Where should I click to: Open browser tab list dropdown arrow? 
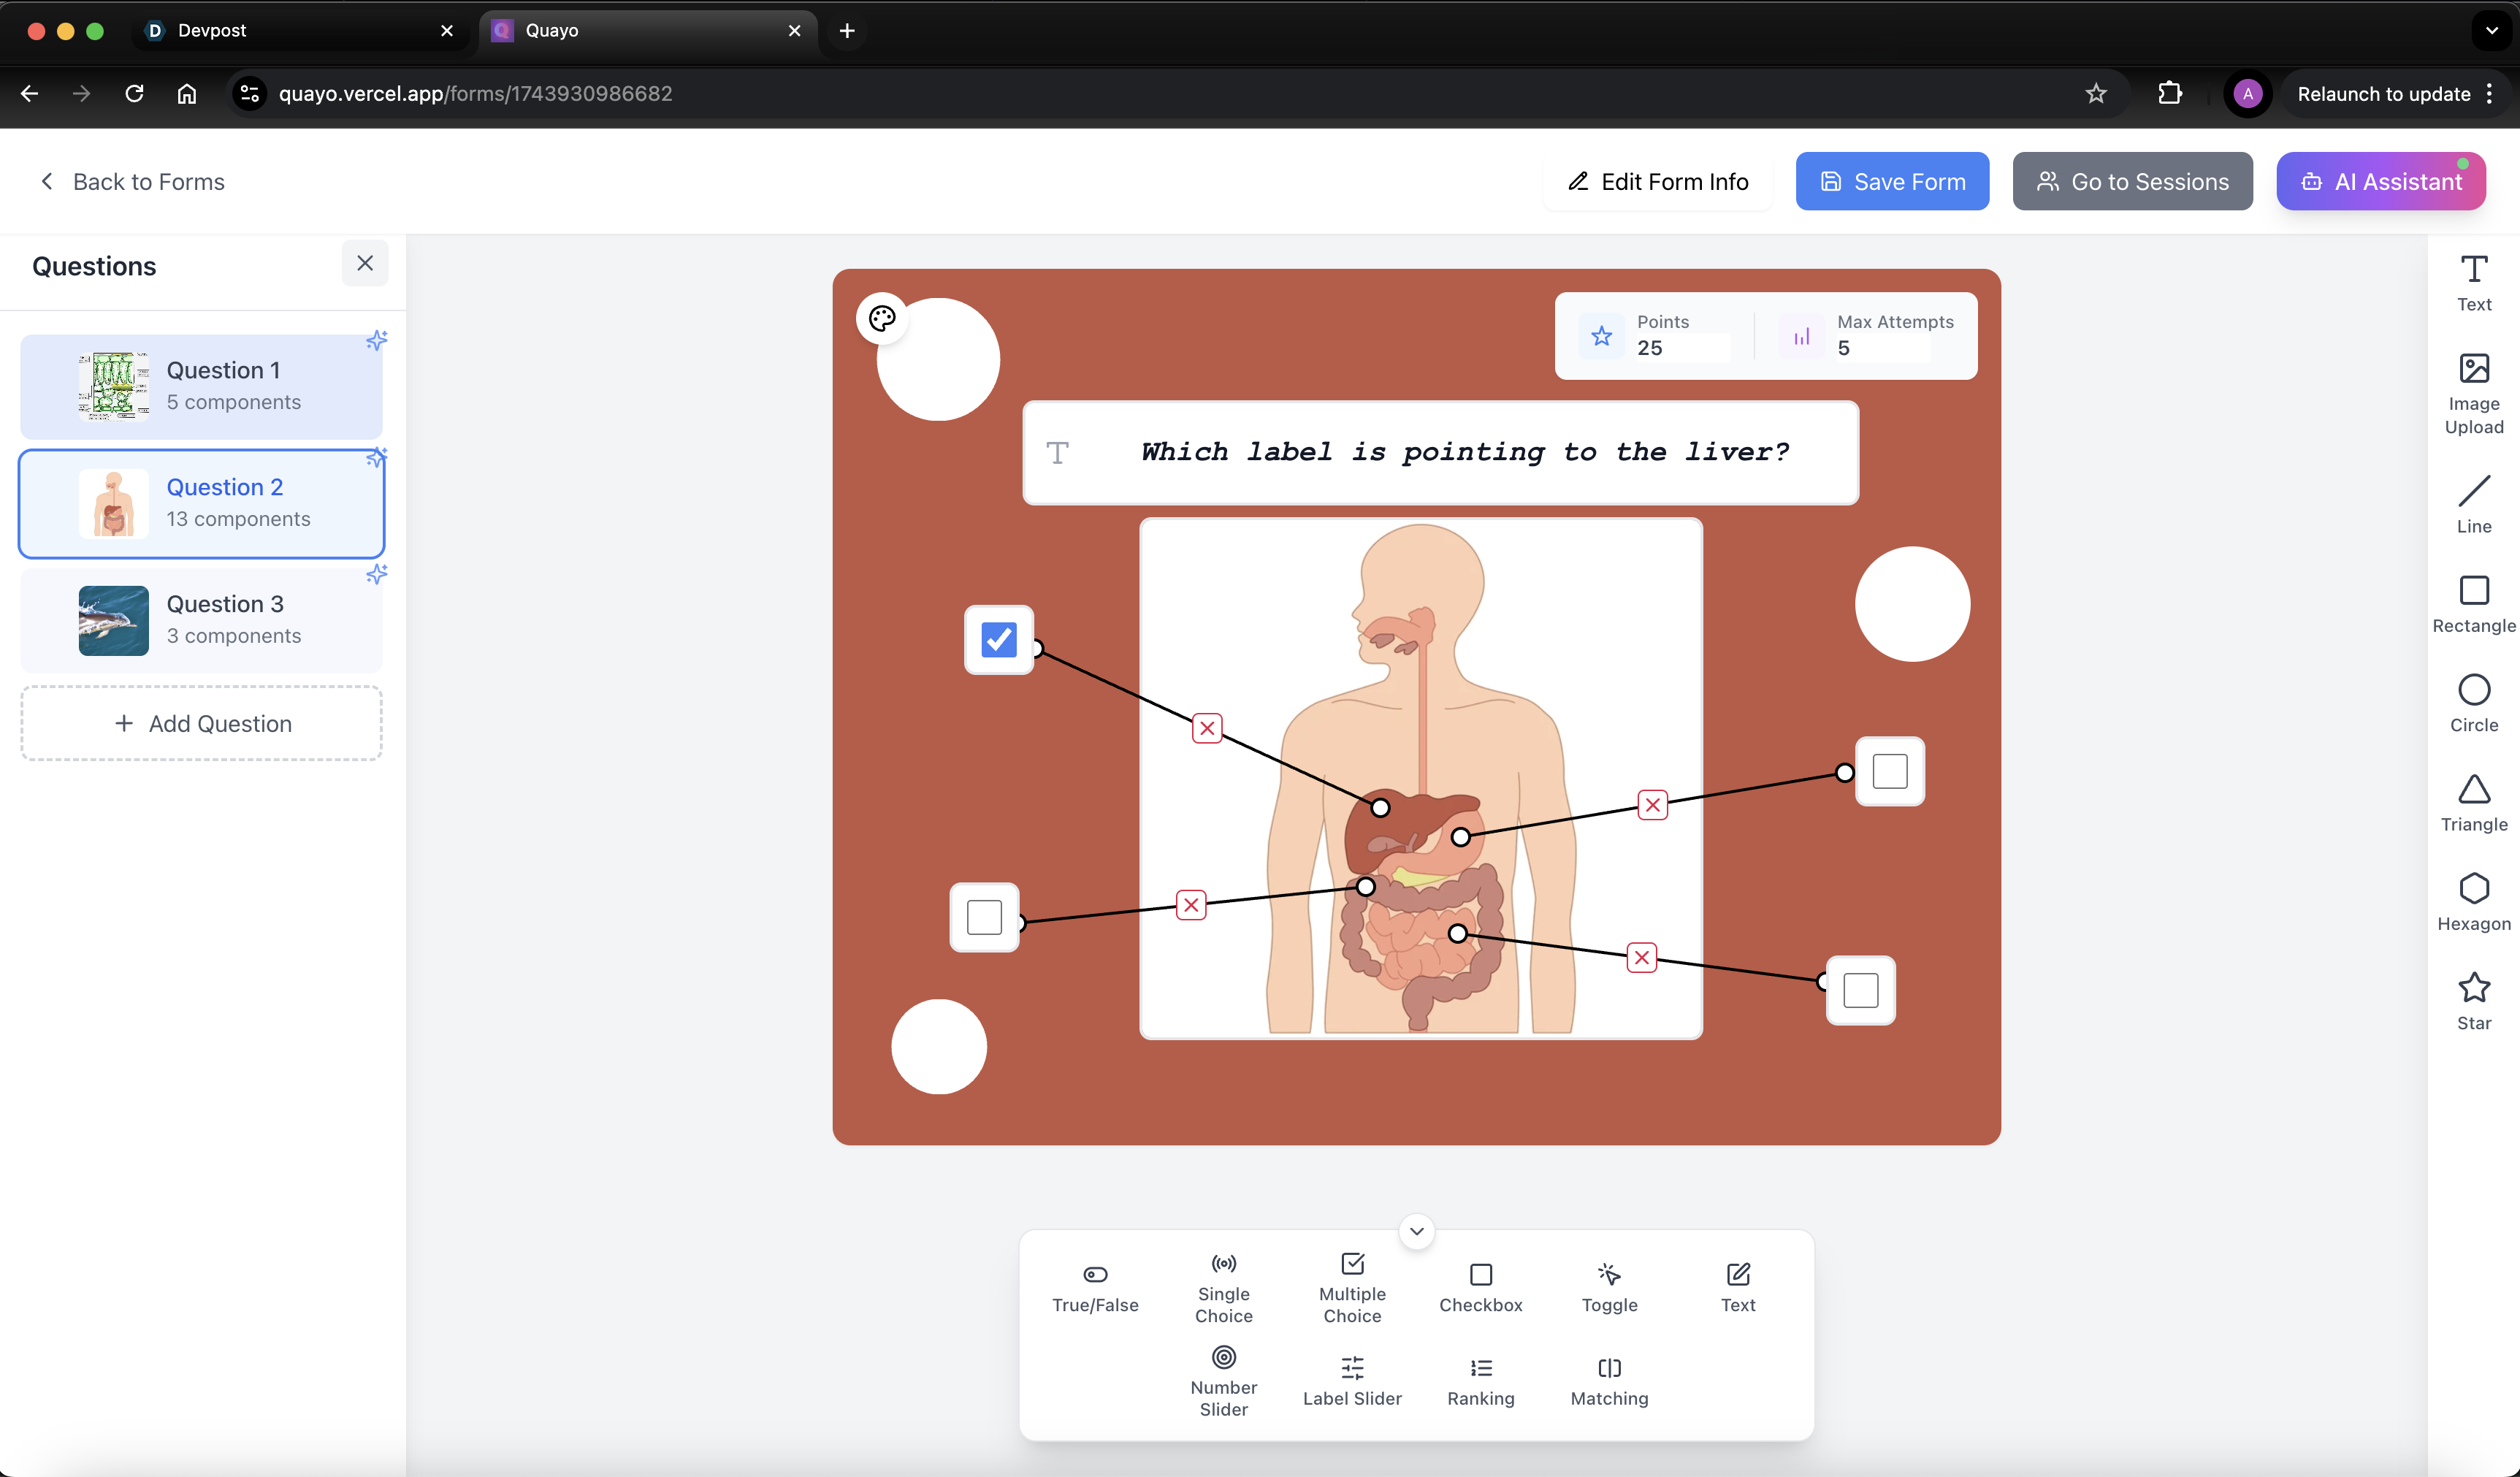(x=2491, y=30)
